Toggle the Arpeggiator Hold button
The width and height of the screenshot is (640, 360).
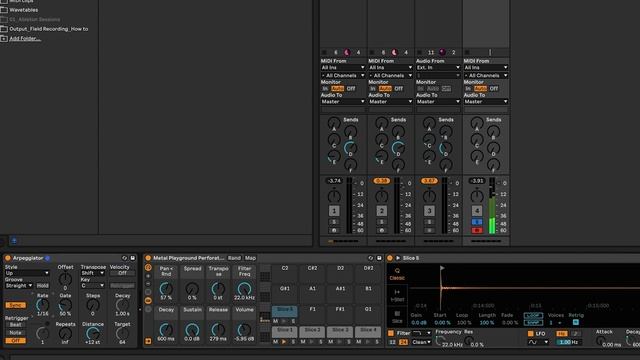(42, 286)
